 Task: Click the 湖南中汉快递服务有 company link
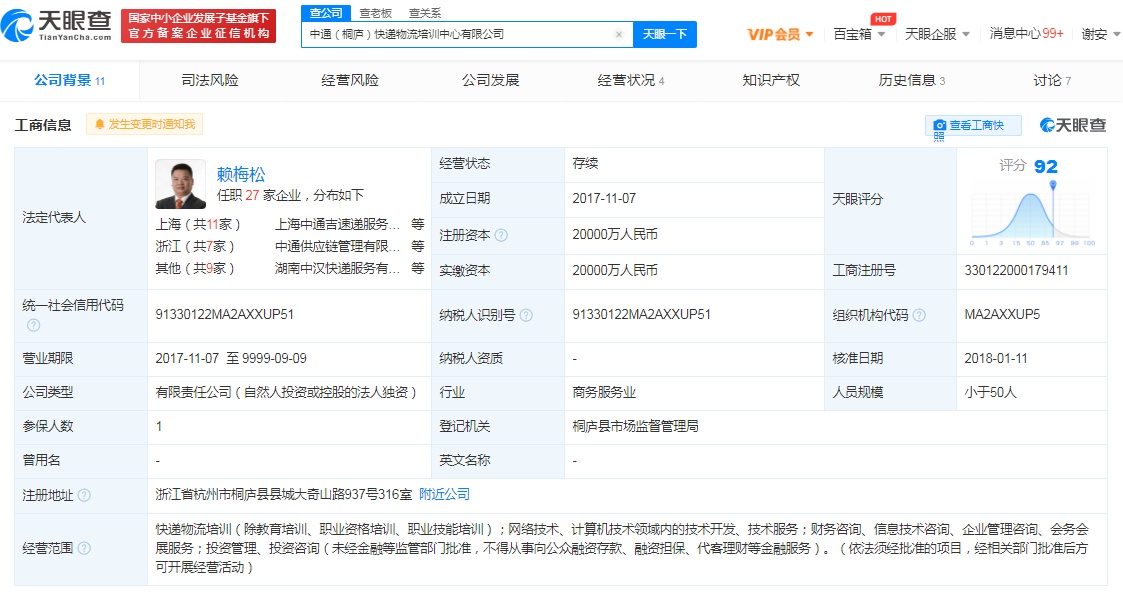point(337,268)
